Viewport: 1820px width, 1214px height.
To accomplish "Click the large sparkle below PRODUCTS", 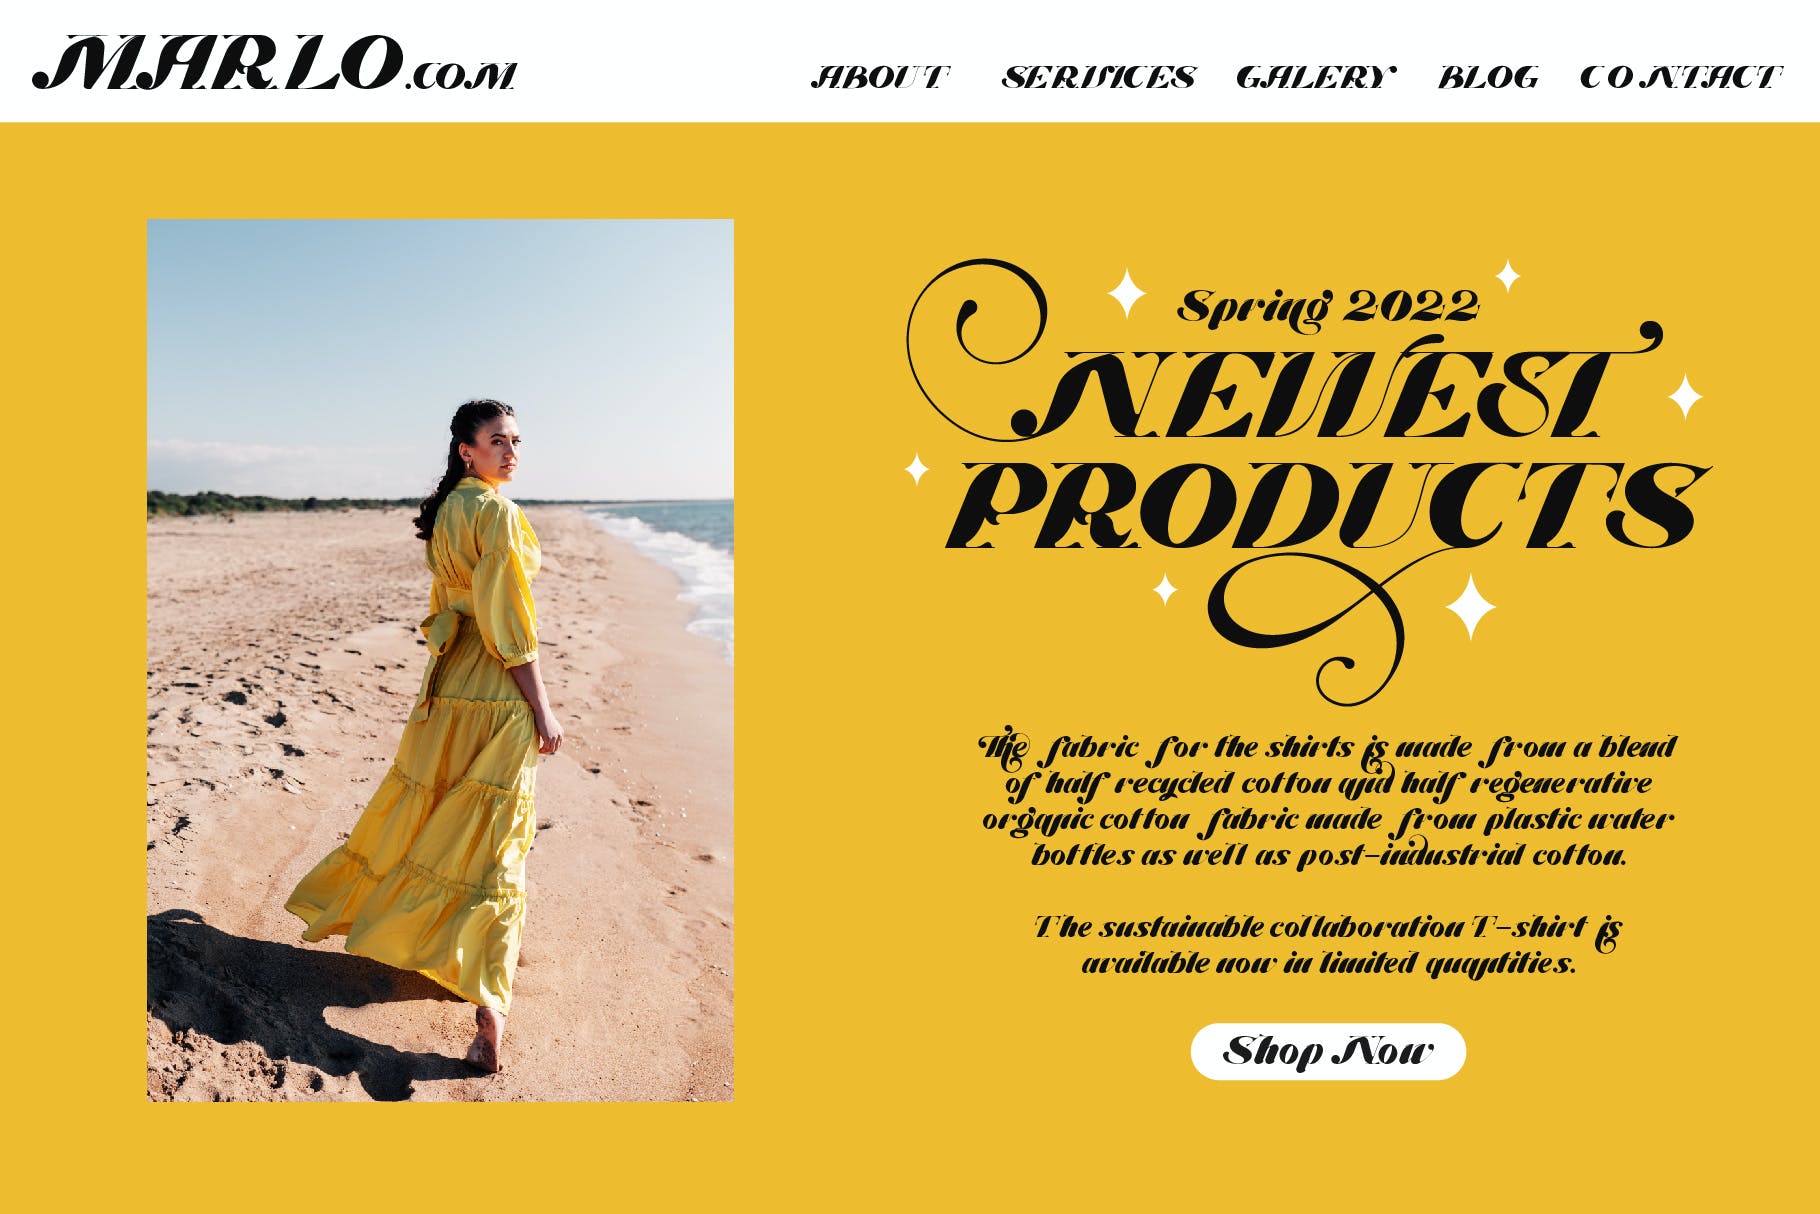I will click(1470, 606).
